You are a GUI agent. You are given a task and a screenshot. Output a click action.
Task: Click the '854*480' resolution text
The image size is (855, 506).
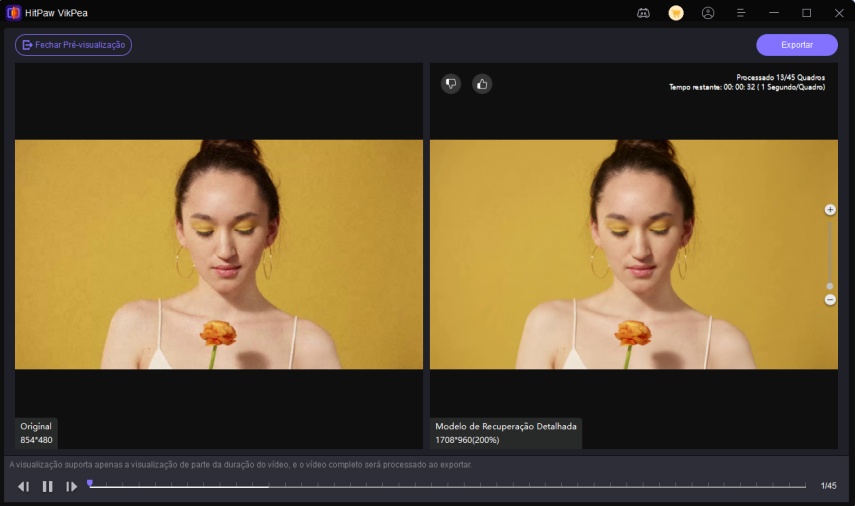coord(37,440)
